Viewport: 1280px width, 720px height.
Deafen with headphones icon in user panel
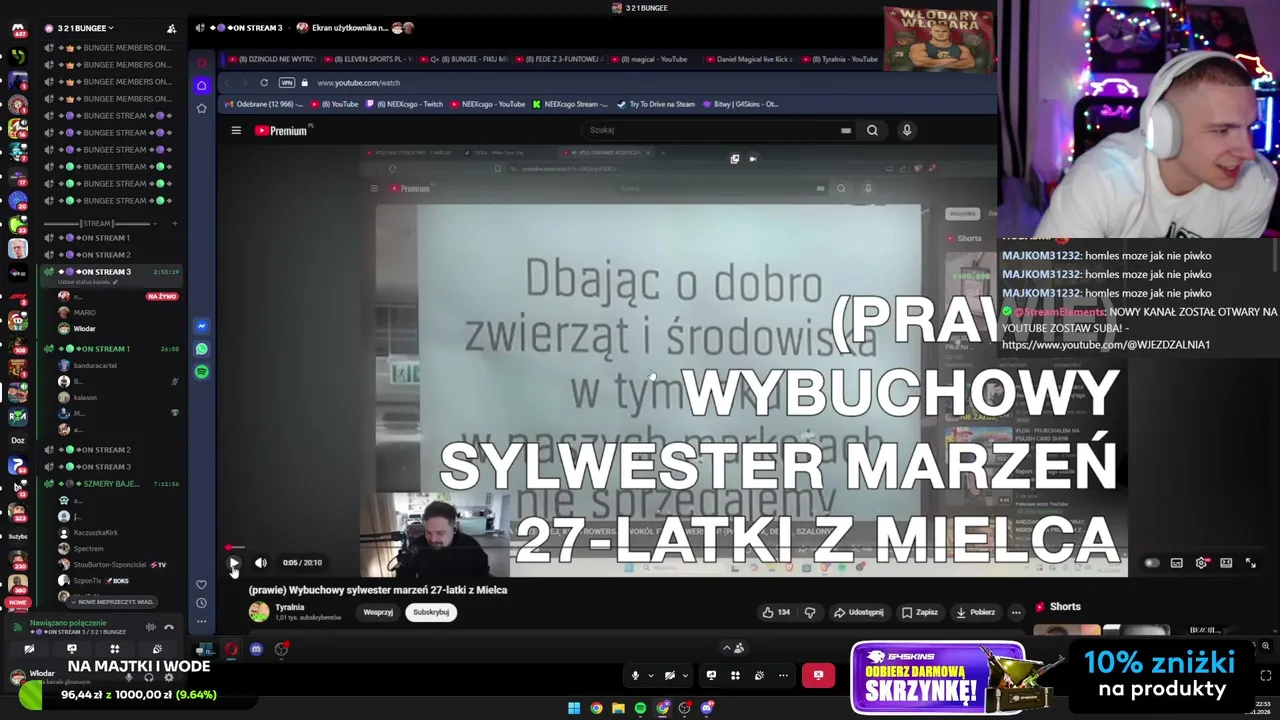(x=149, y=677)
